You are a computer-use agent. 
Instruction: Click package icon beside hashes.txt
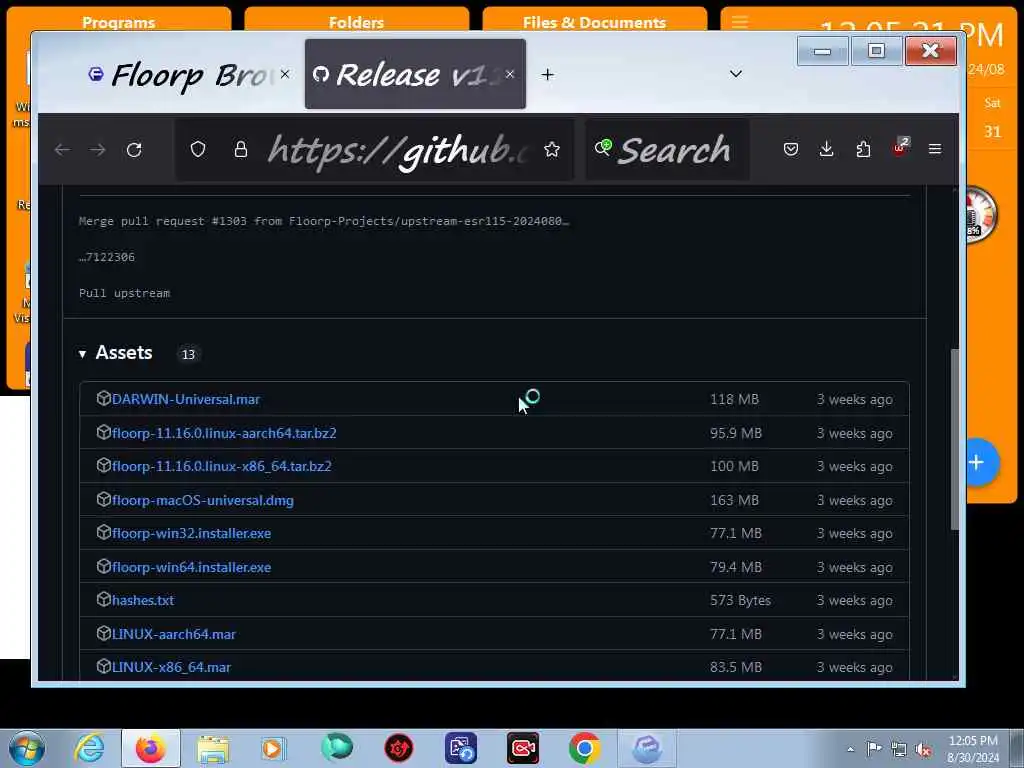(103, 600)
